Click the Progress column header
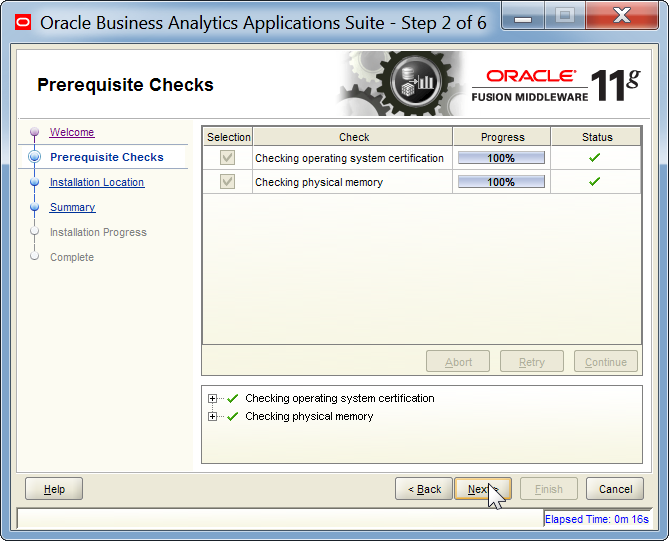Viewport: 669px width, 541px height. [x=502, y=137]
